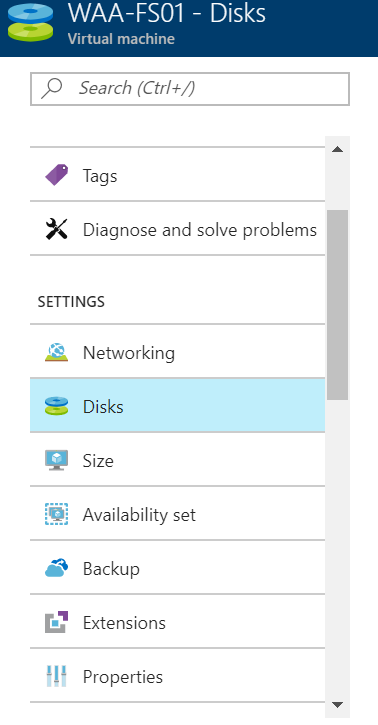Viewport: 378px width, 725px height.
Task: Click the purple Tags icon
Action: click(x=56, y=175)
